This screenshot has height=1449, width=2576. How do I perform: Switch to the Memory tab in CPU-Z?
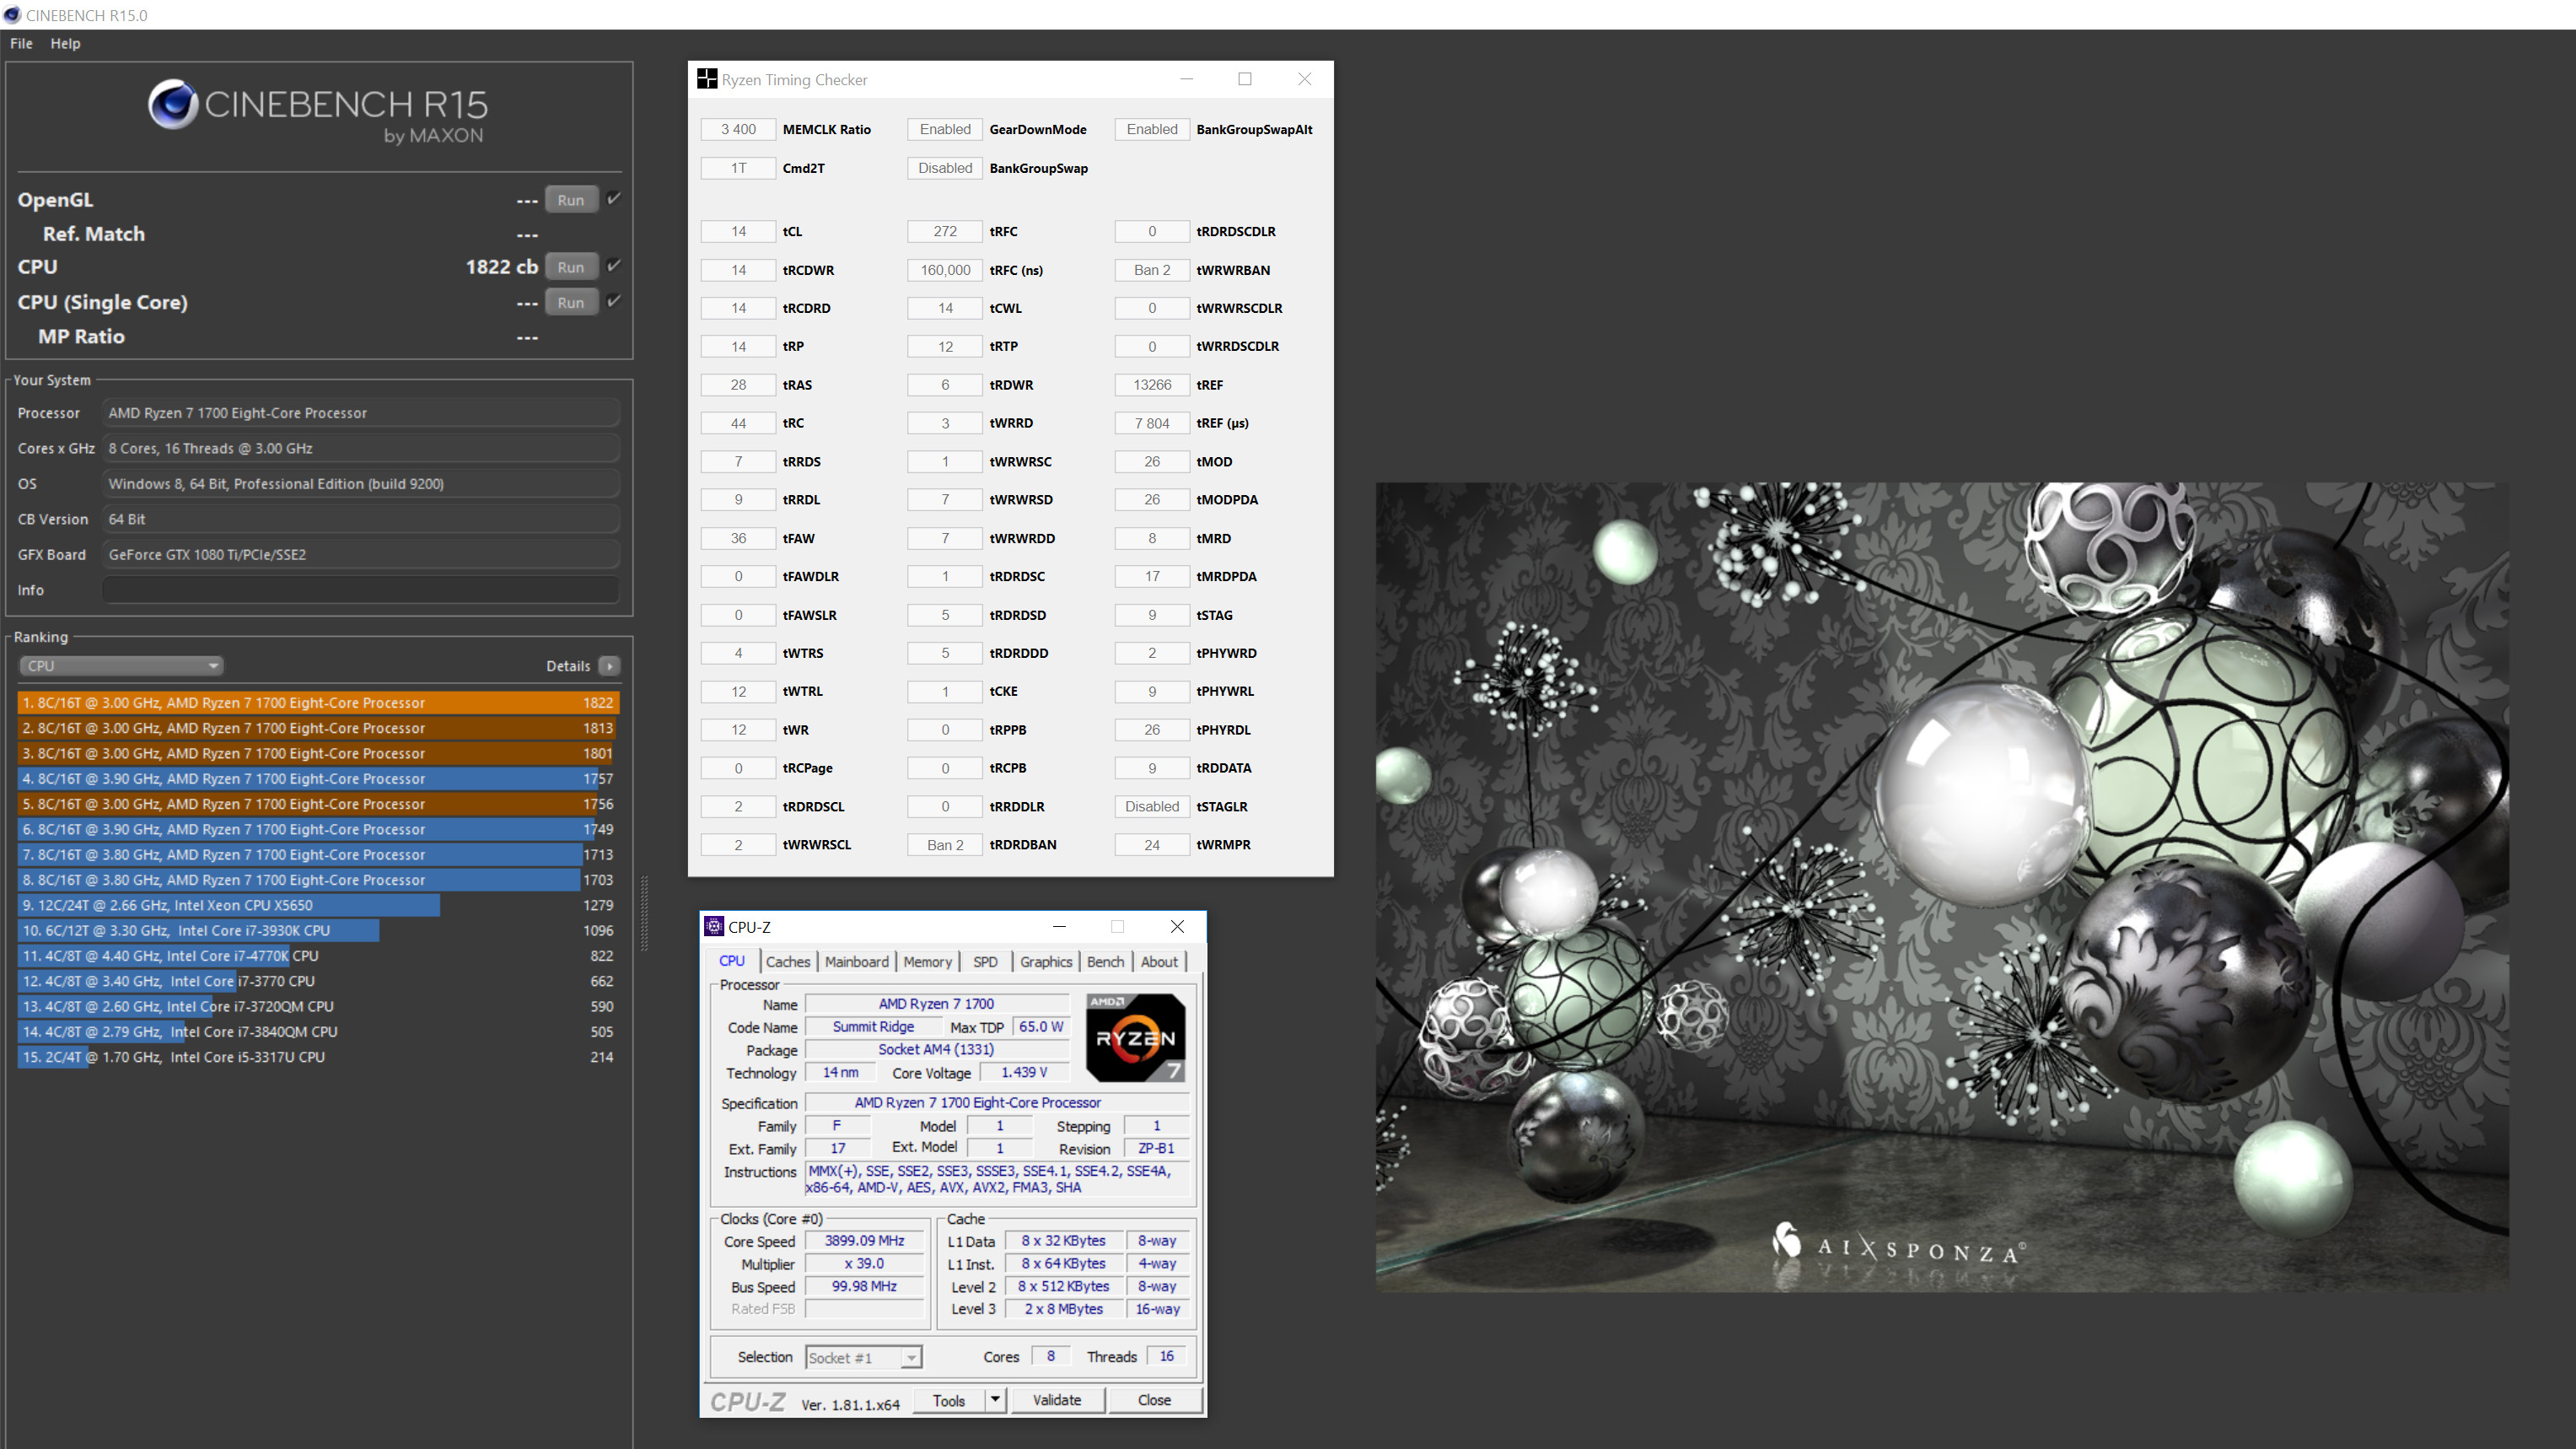pyautogui.click(x=927, y=962)
